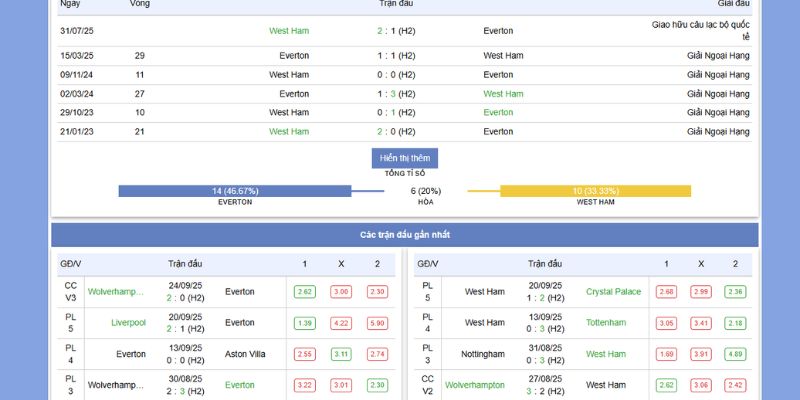Open Everton in the 31/07/25 match
Image resolution: width=800 pixels, height=400 pixels.
click(x=498, y=31)
